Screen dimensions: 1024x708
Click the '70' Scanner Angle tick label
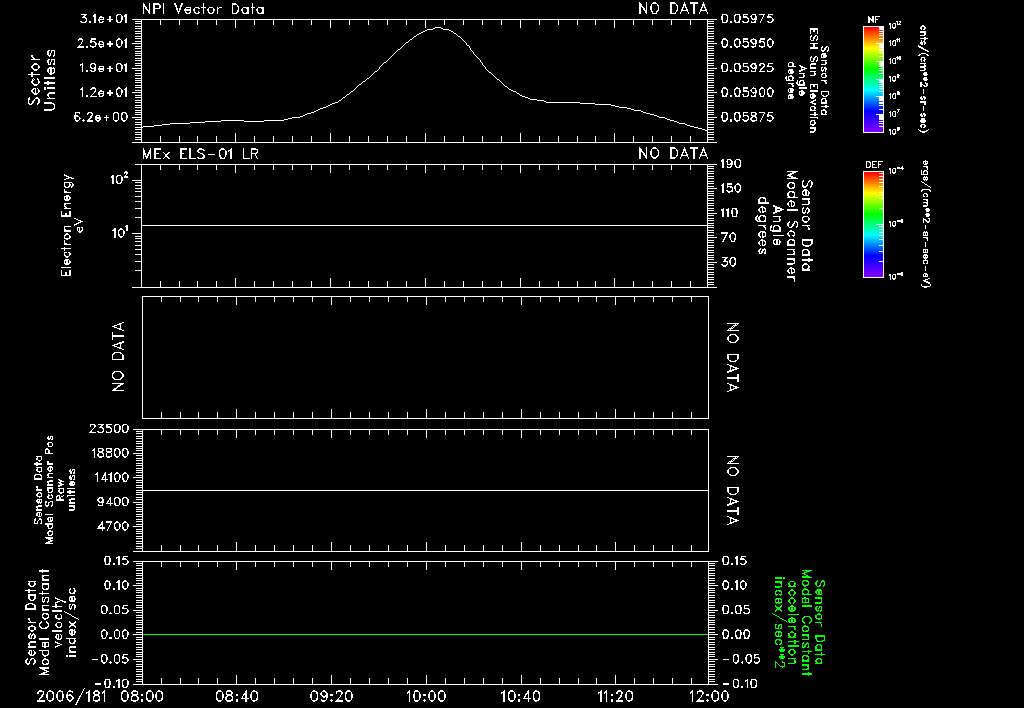728,238
